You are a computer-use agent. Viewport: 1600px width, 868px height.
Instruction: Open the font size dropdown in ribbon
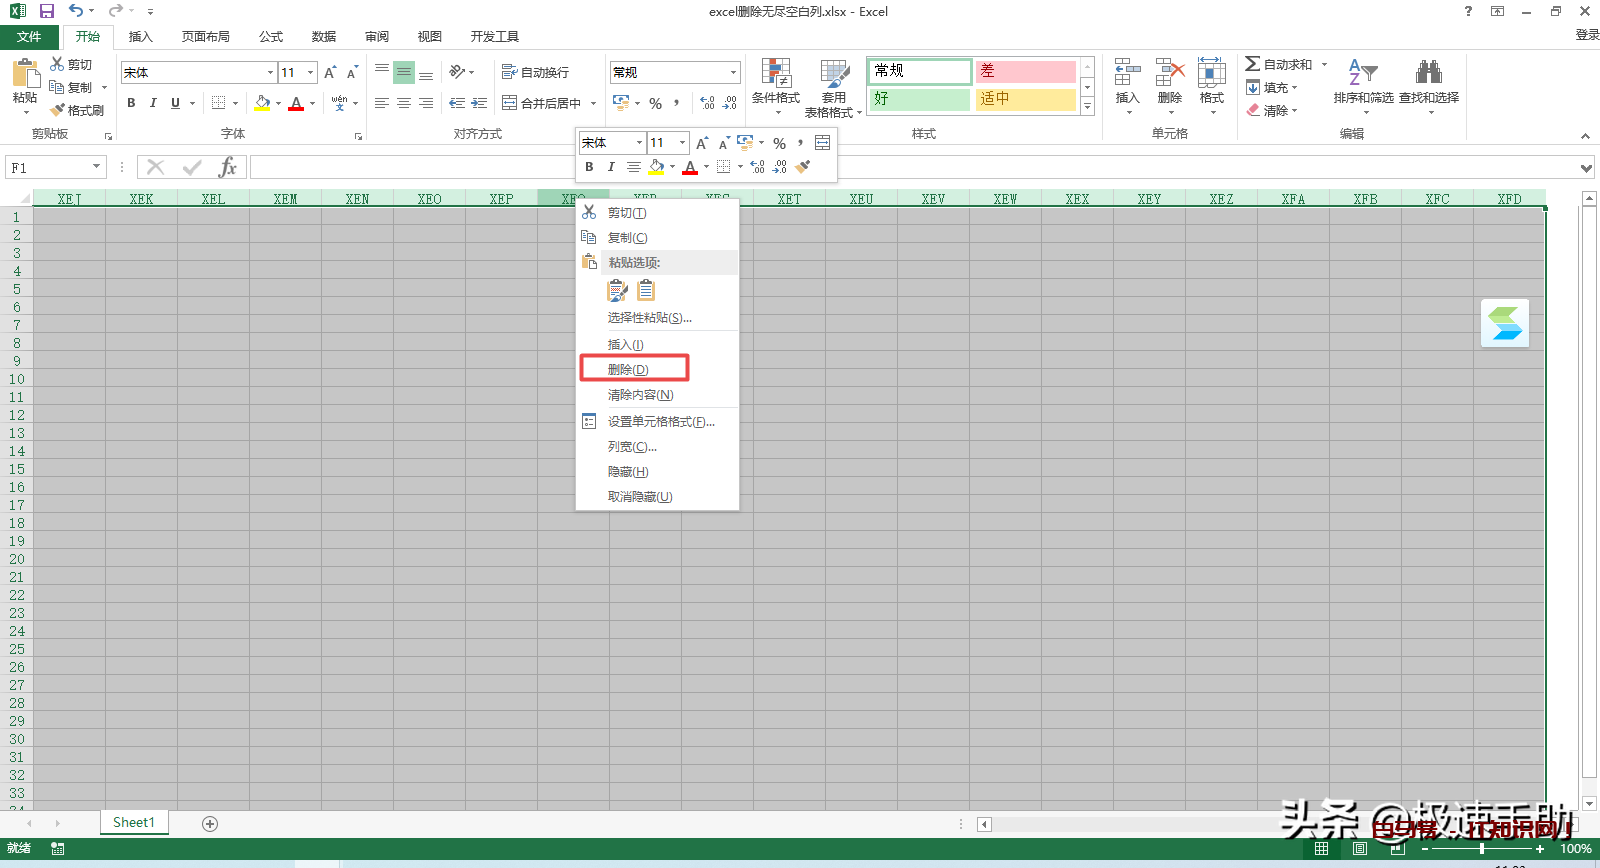(x=311, y=72)
